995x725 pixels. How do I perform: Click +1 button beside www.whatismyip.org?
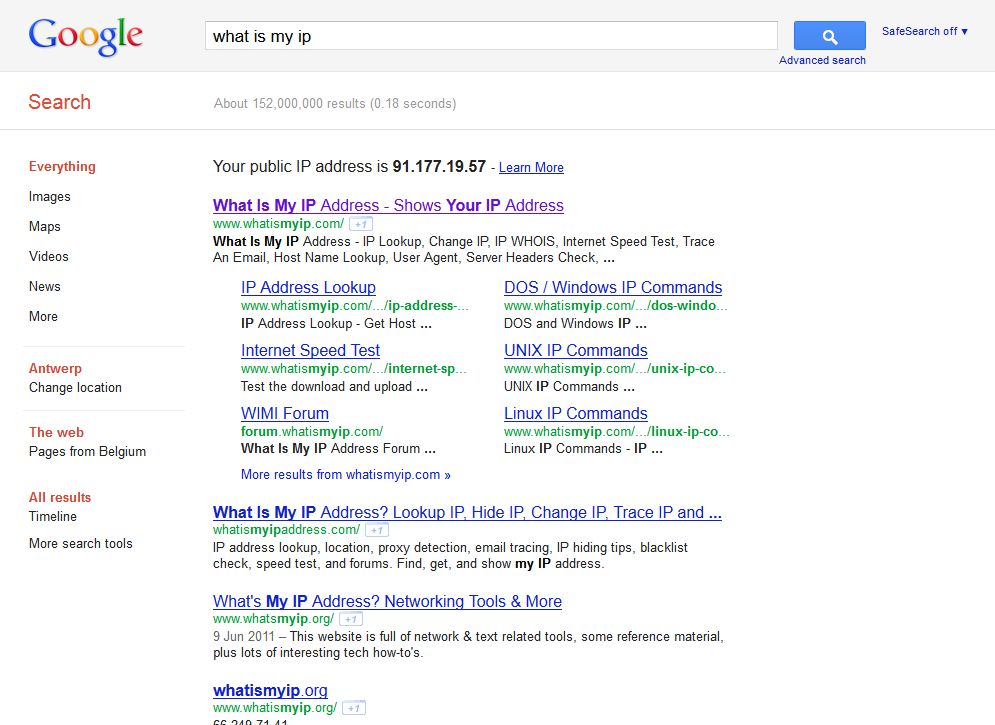pyautogui.click(x=354, y=708)
